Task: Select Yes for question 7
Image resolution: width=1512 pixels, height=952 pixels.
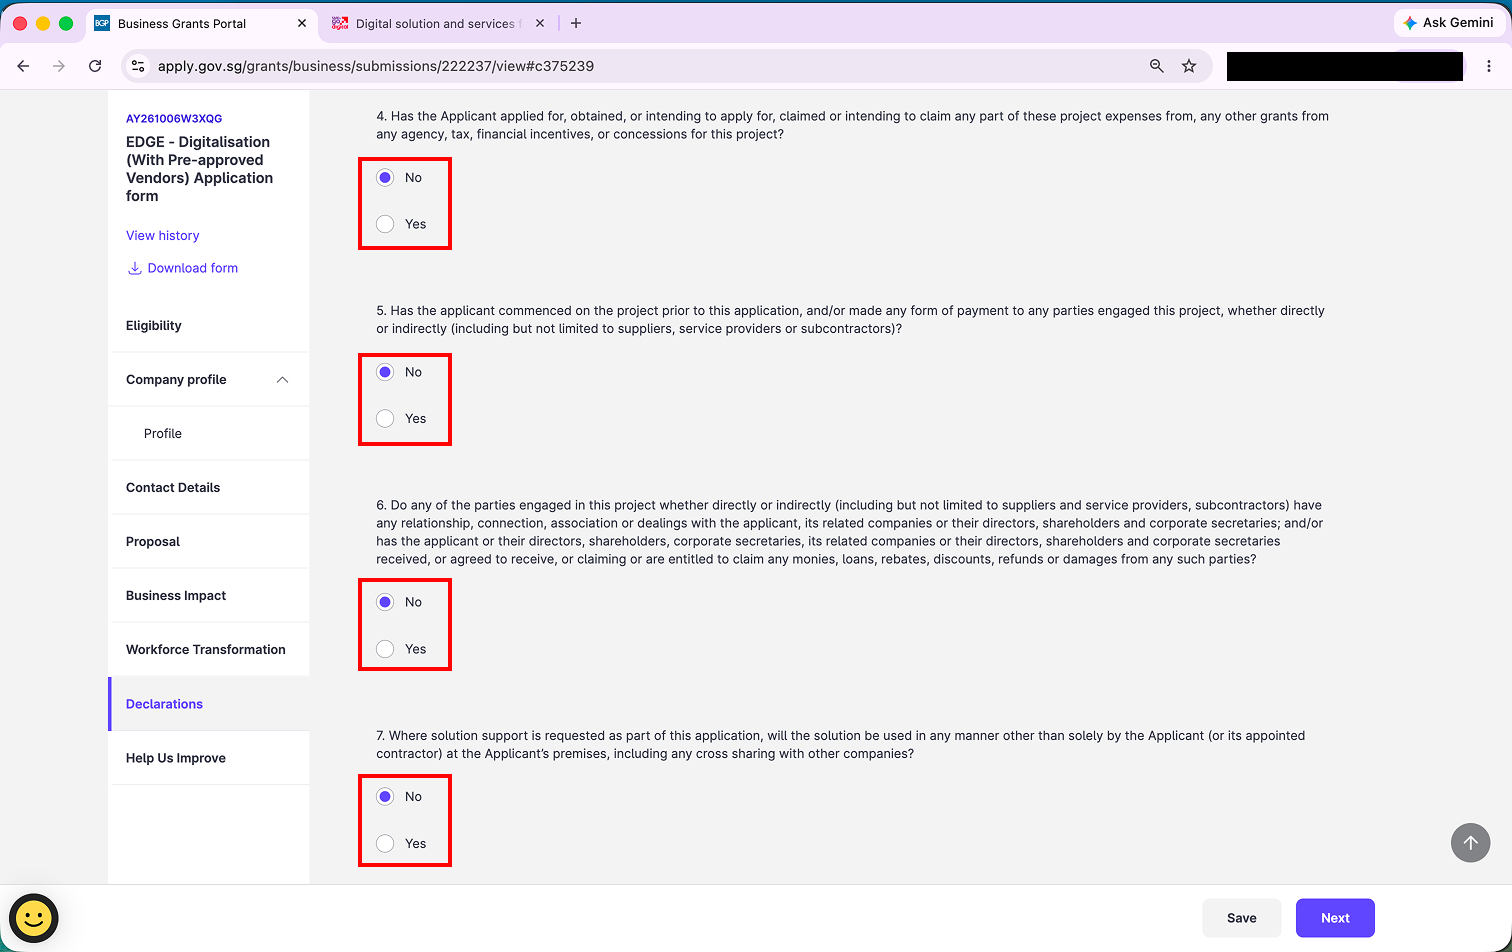Action: (x=385, y=844)
